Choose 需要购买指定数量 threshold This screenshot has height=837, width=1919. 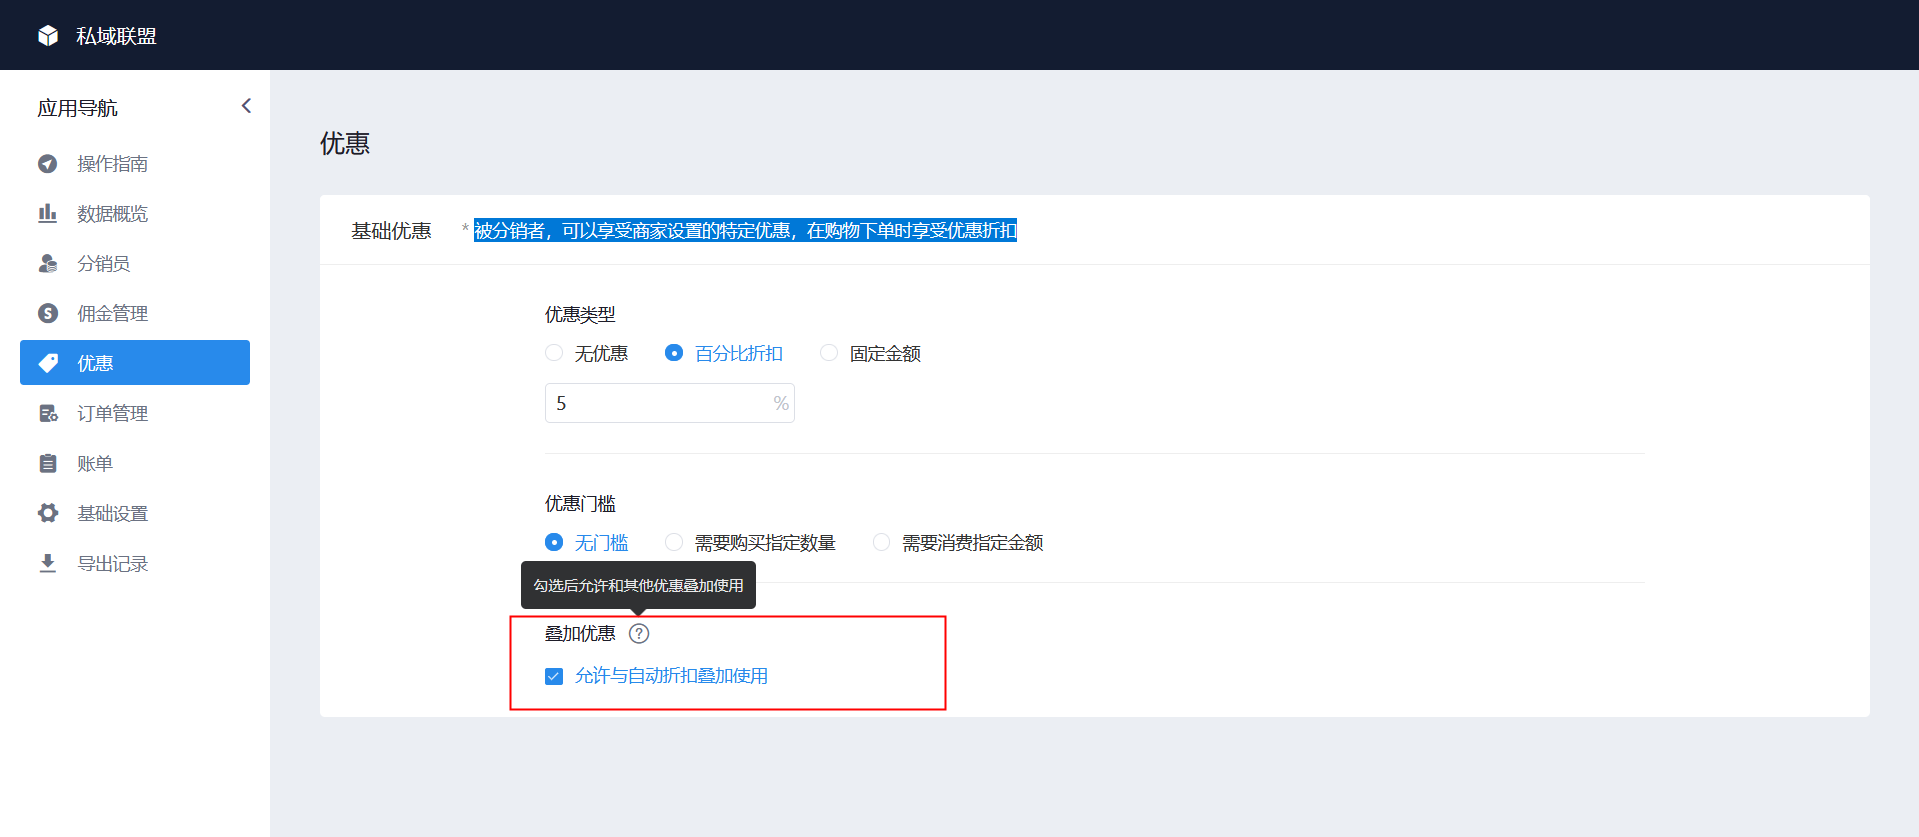point(674,542)
